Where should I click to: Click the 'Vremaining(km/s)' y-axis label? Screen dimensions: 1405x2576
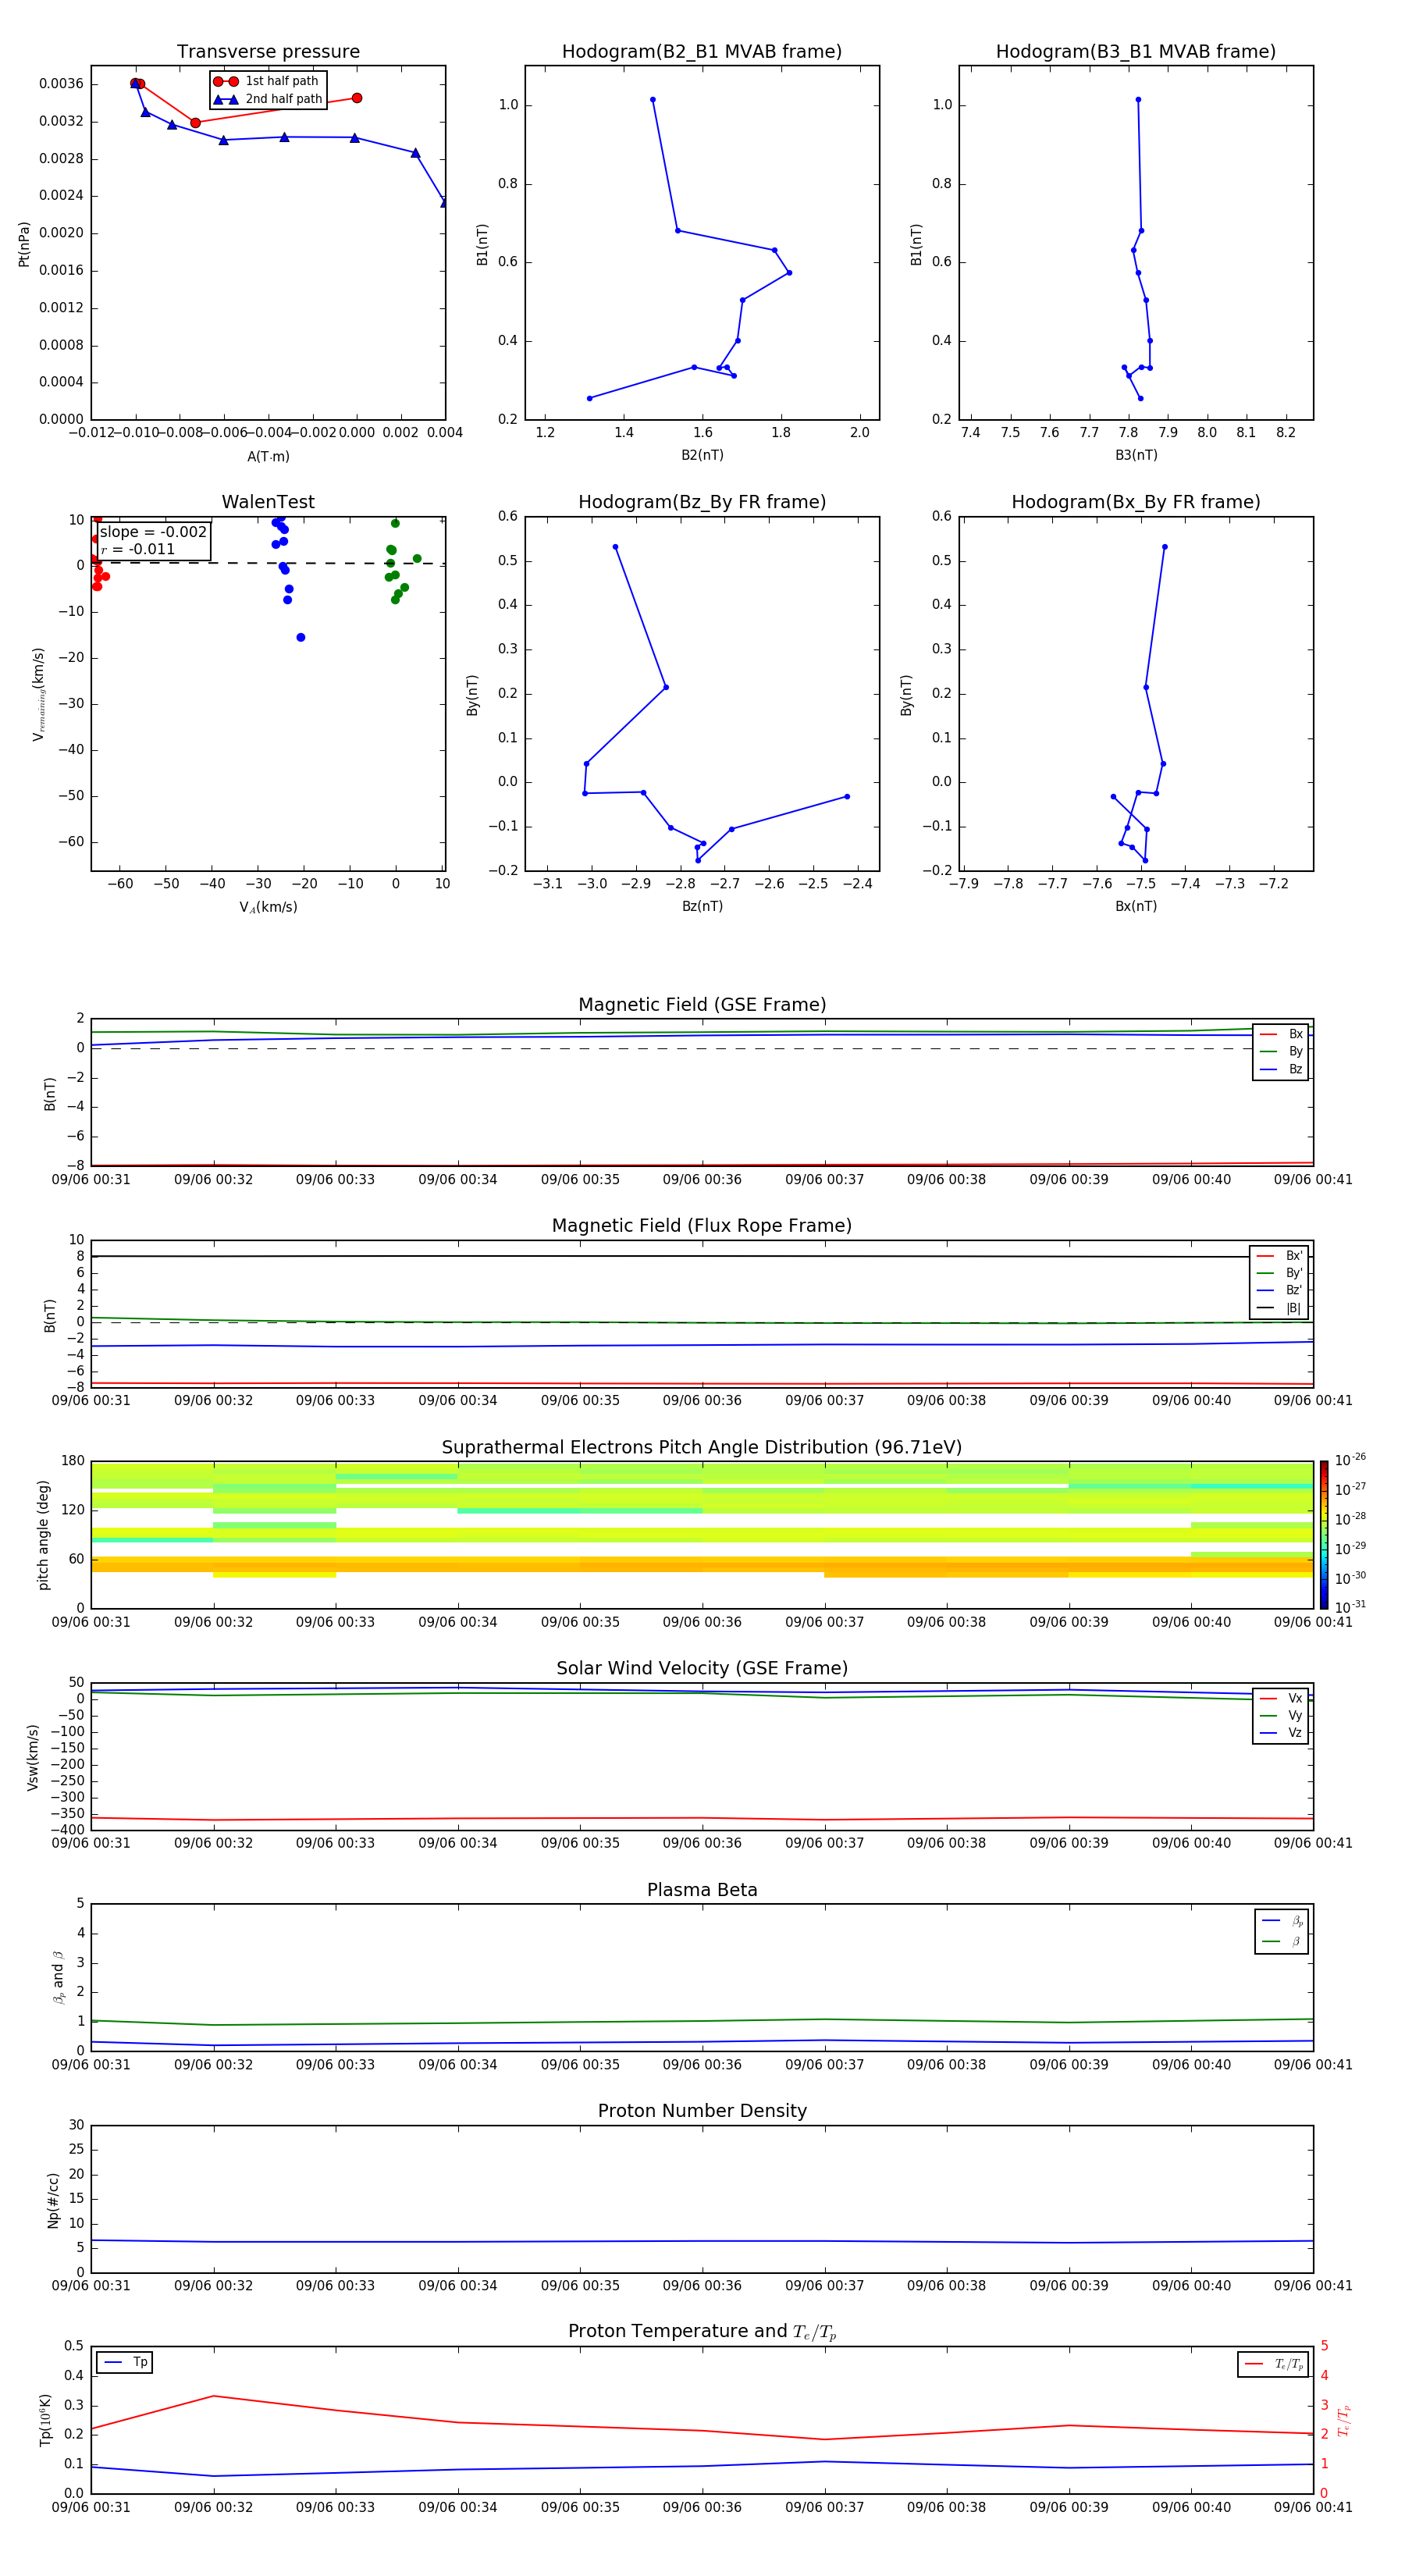[39, 694]
